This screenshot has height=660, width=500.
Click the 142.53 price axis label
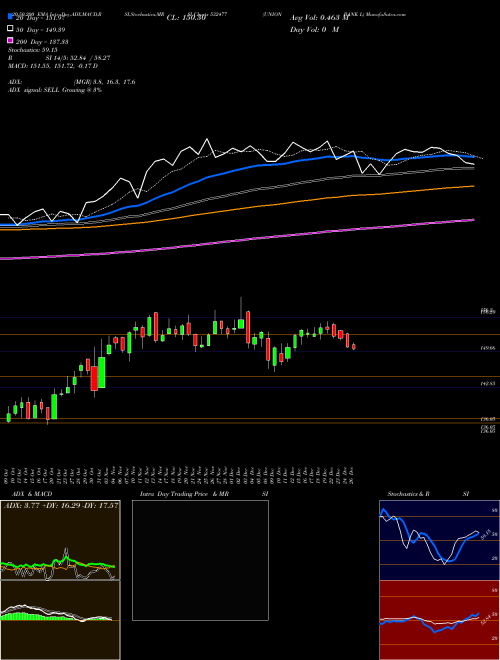pos(488,383)
